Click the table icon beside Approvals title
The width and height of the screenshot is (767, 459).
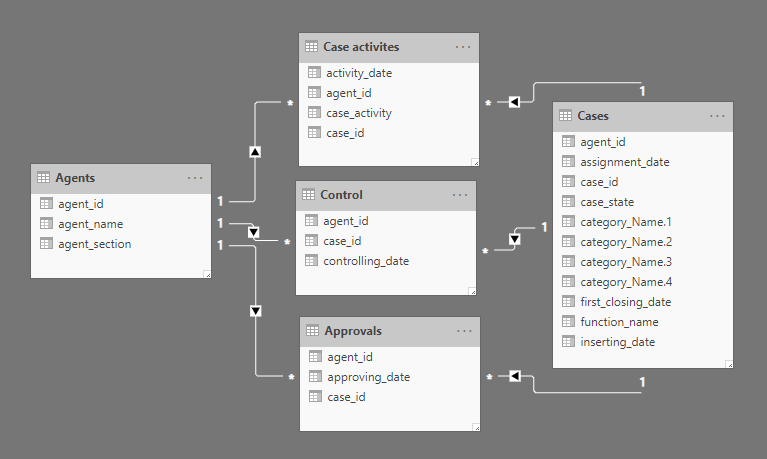tap(313, 330)
